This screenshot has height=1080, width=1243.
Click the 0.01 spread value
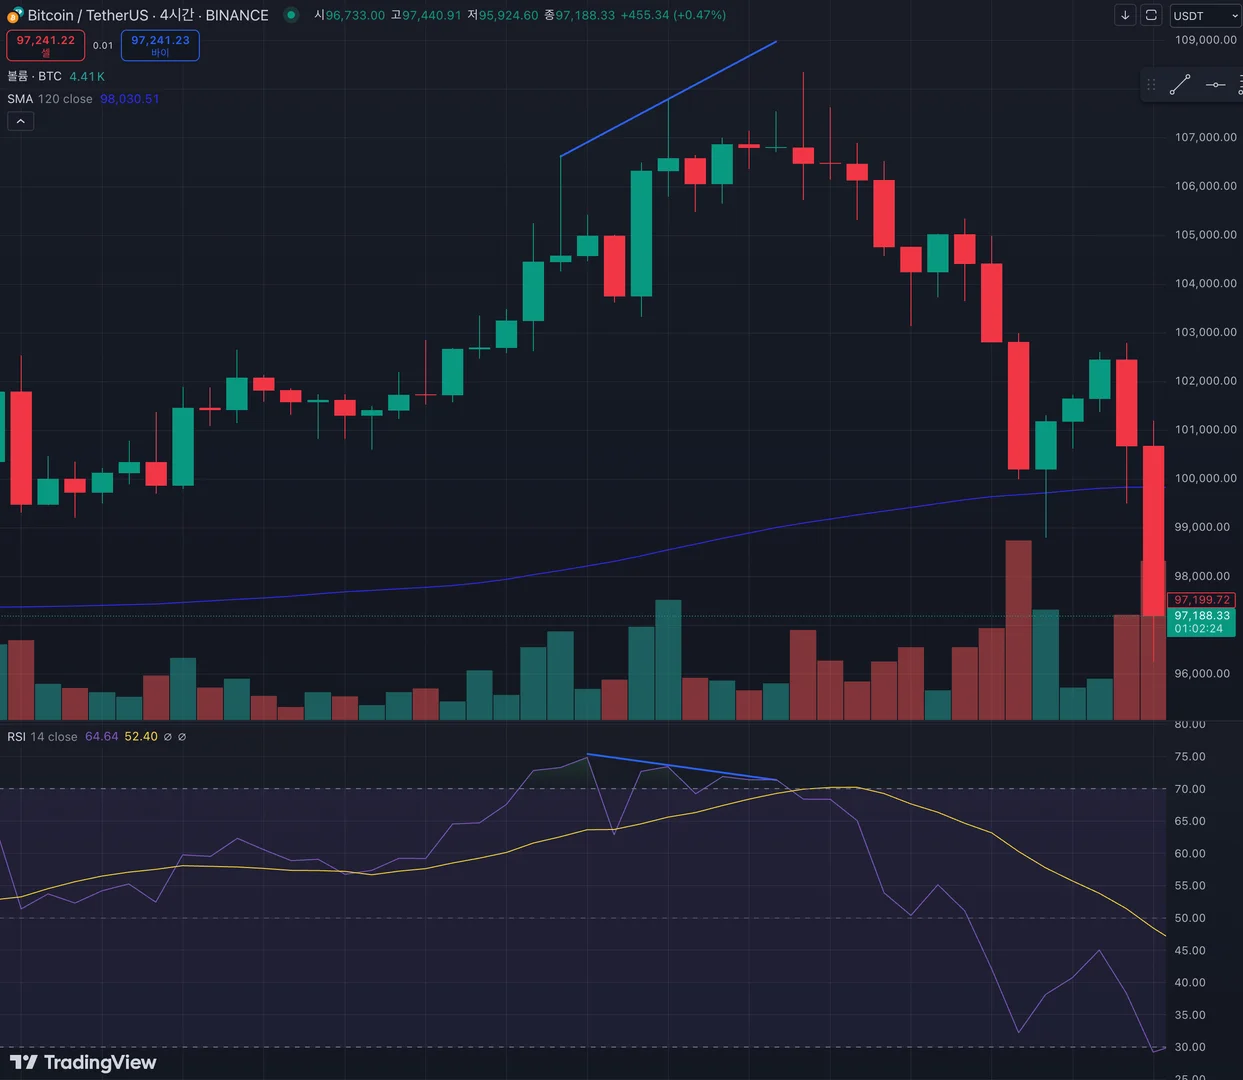click(x=103, y=45)
